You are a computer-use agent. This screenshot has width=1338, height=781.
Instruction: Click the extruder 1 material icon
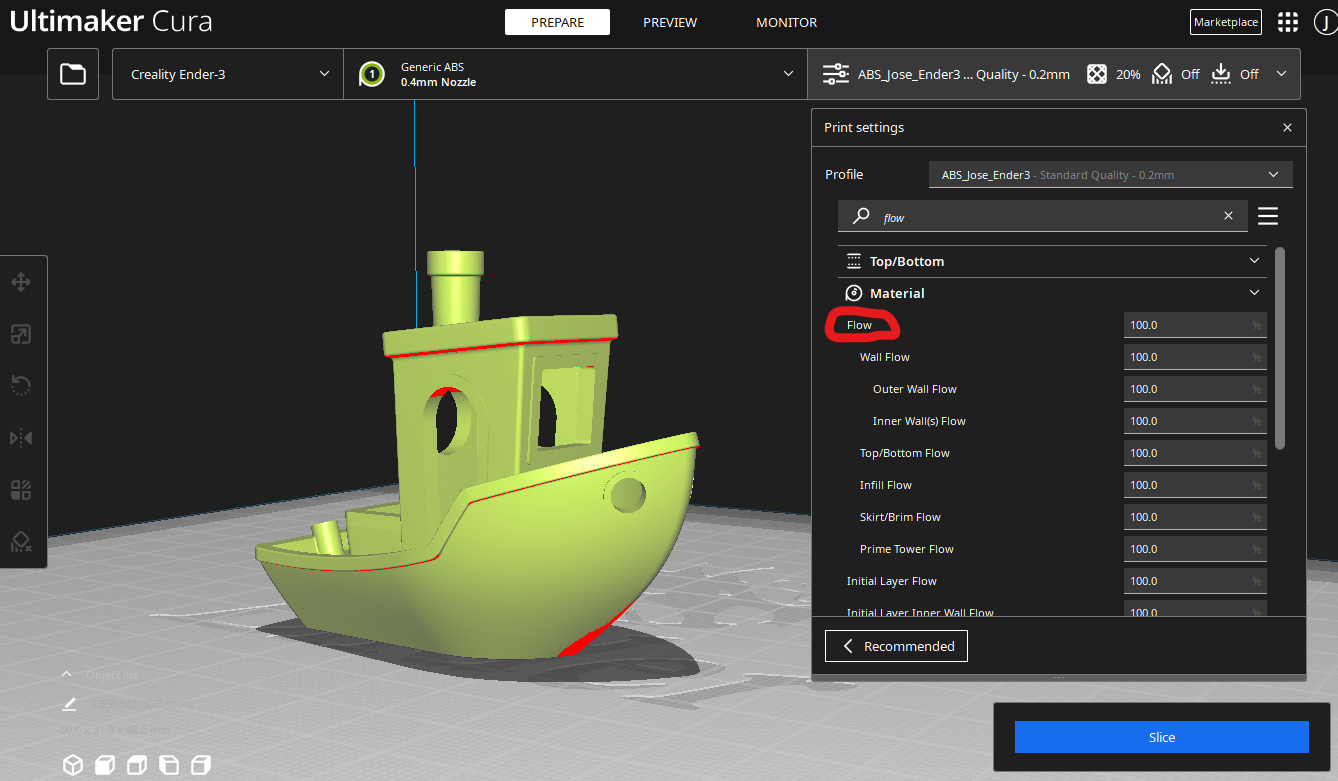pos(372,74)
